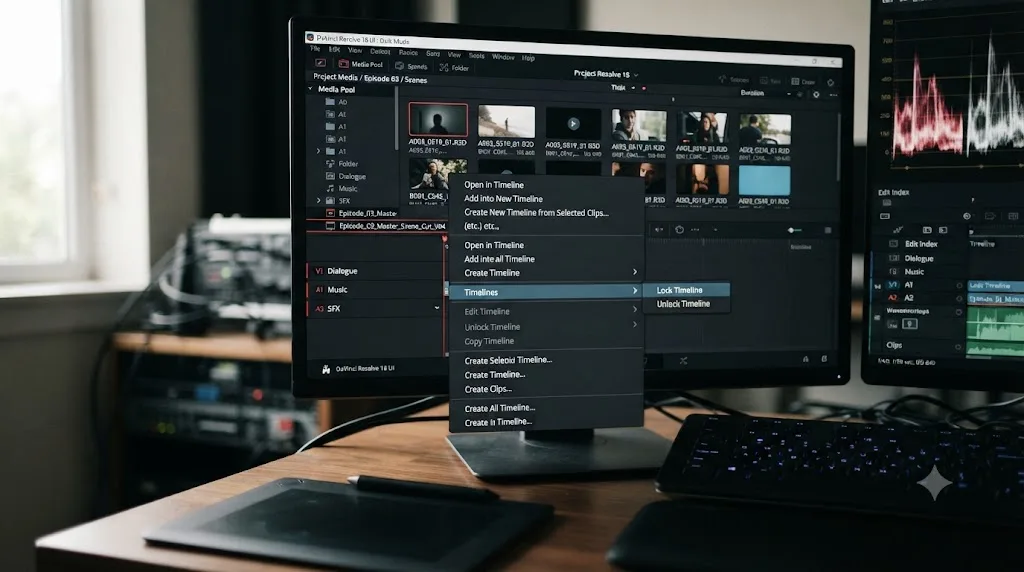
Task: Click the circular loop icon above the timeline
Action: pyautogui.click(x=679, y=230)
